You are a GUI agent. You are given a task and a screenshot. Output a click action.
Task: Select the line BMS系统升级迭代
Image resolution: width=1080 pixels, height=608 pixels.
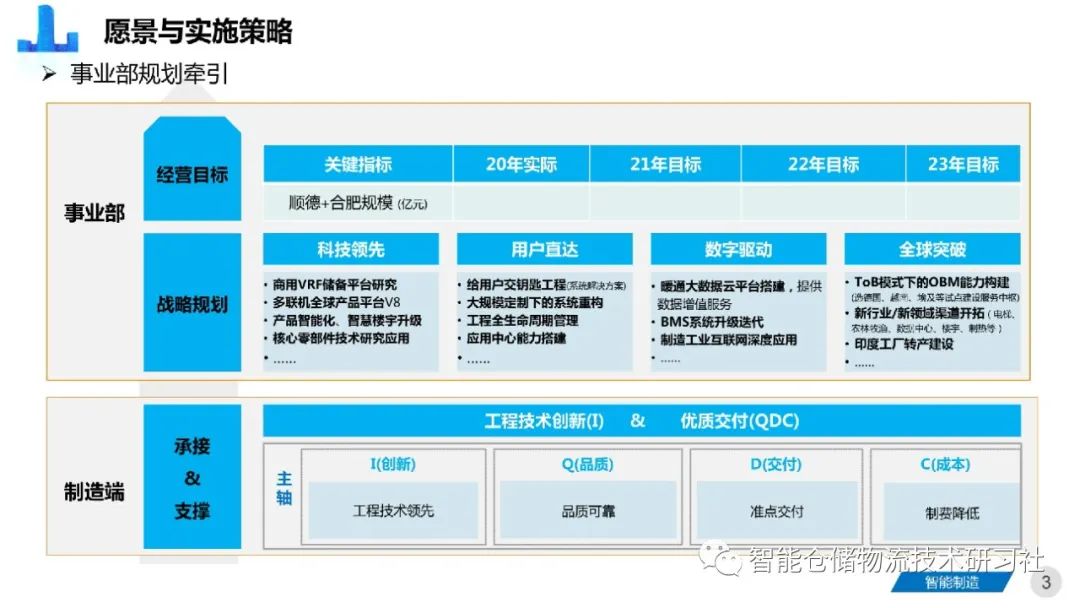(x=712, y=322)
